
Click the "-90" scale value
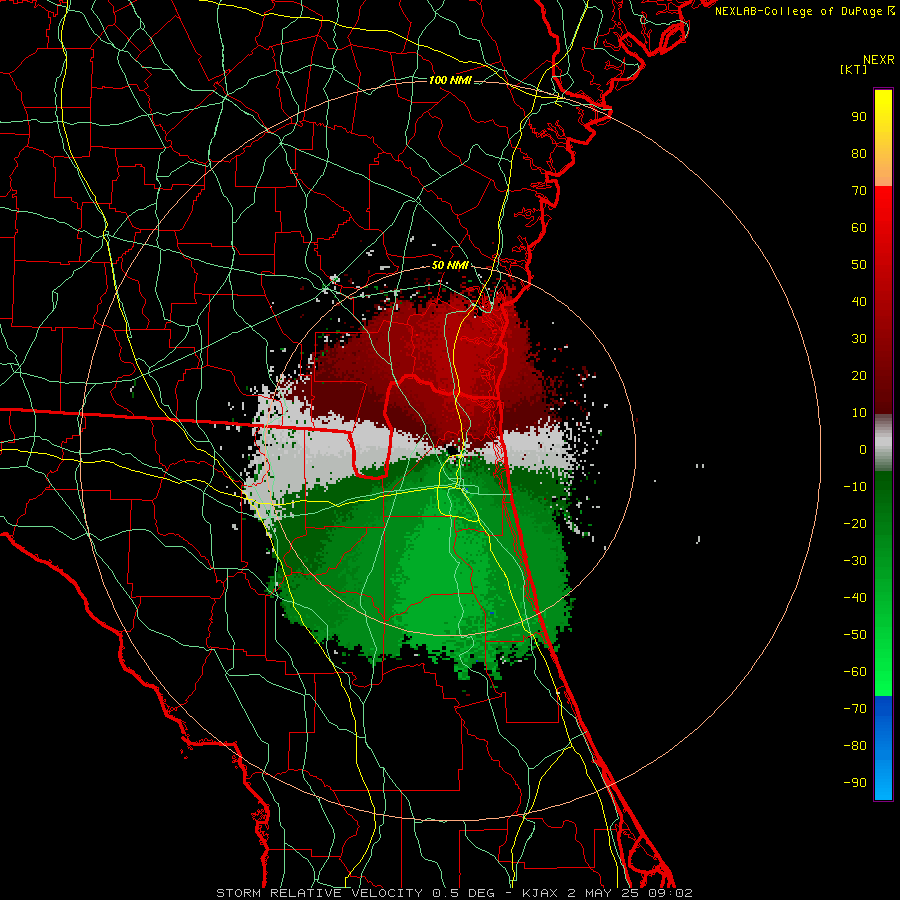tap(855, 783)
